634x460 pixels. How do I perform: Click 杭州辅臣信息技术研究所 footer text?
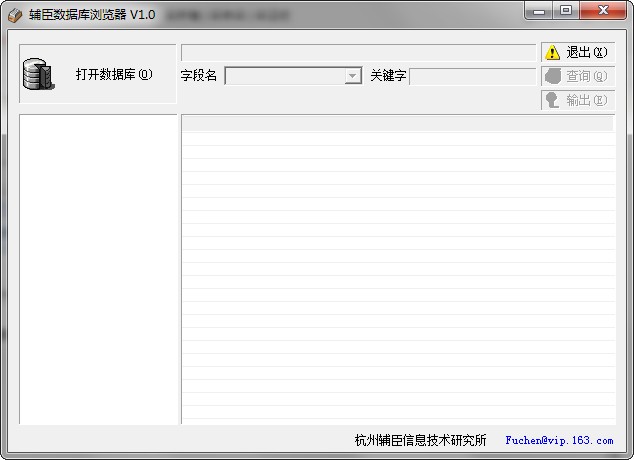421,440
